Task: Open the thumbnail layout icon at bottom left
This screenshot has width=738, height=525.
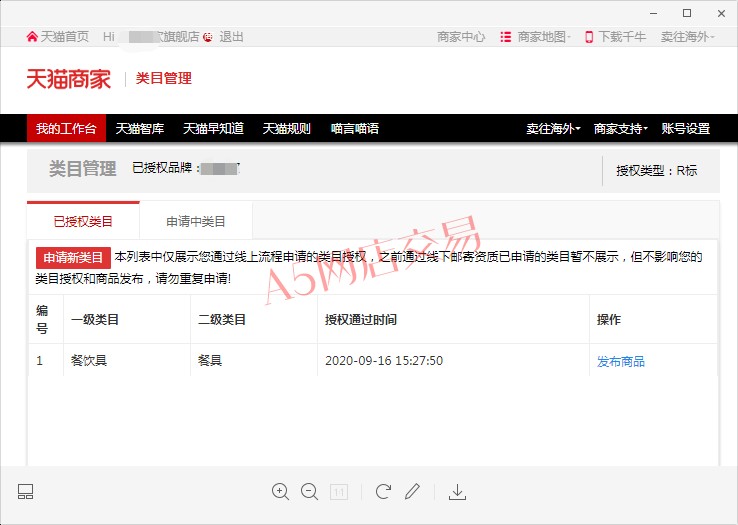Action: coord(25,492)
